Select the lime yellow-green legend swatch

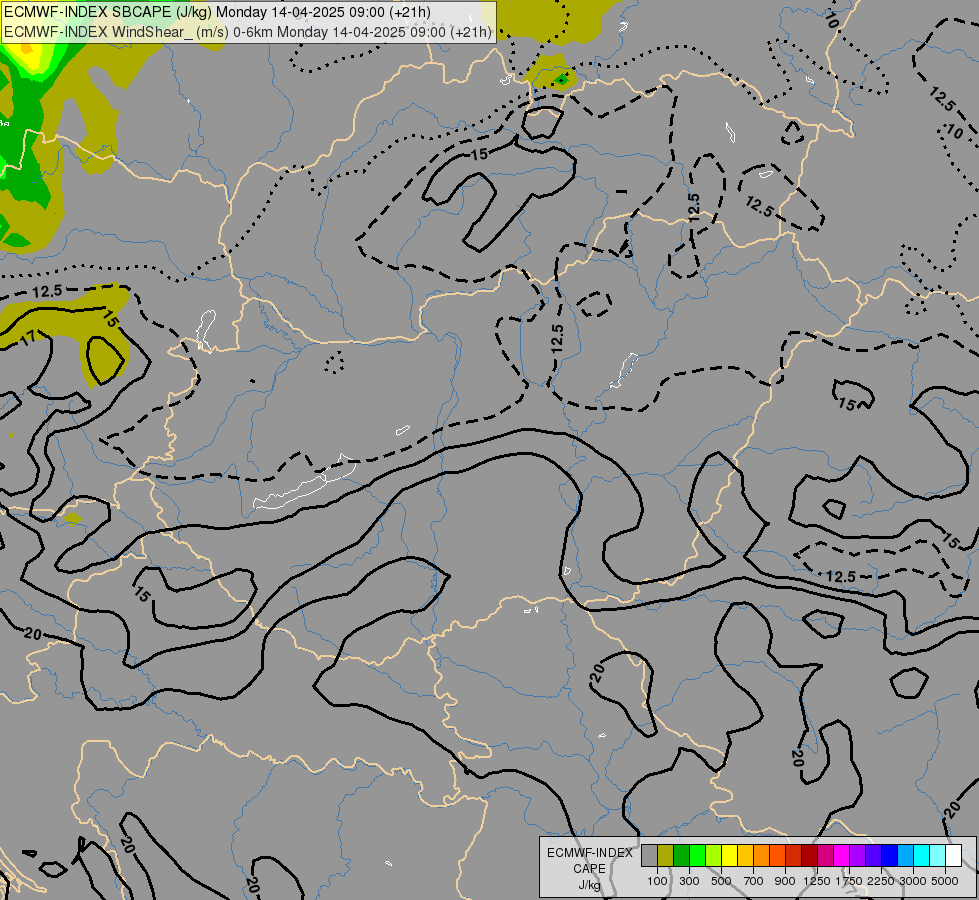[x=714, y=856]
